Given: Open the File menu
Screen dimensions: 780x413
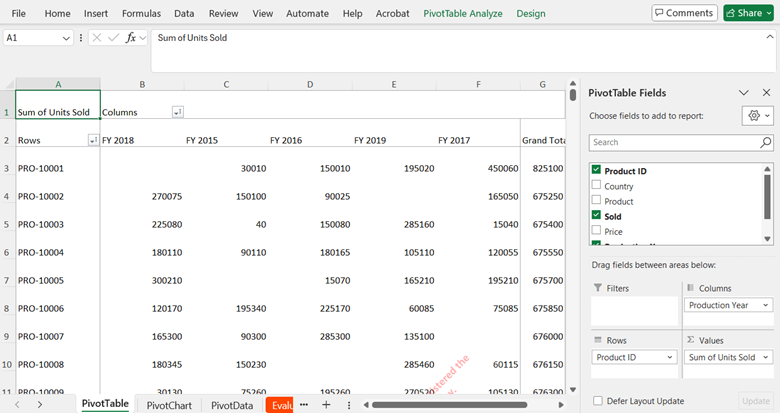Looking at the screenshot, I should coord(18,13).
